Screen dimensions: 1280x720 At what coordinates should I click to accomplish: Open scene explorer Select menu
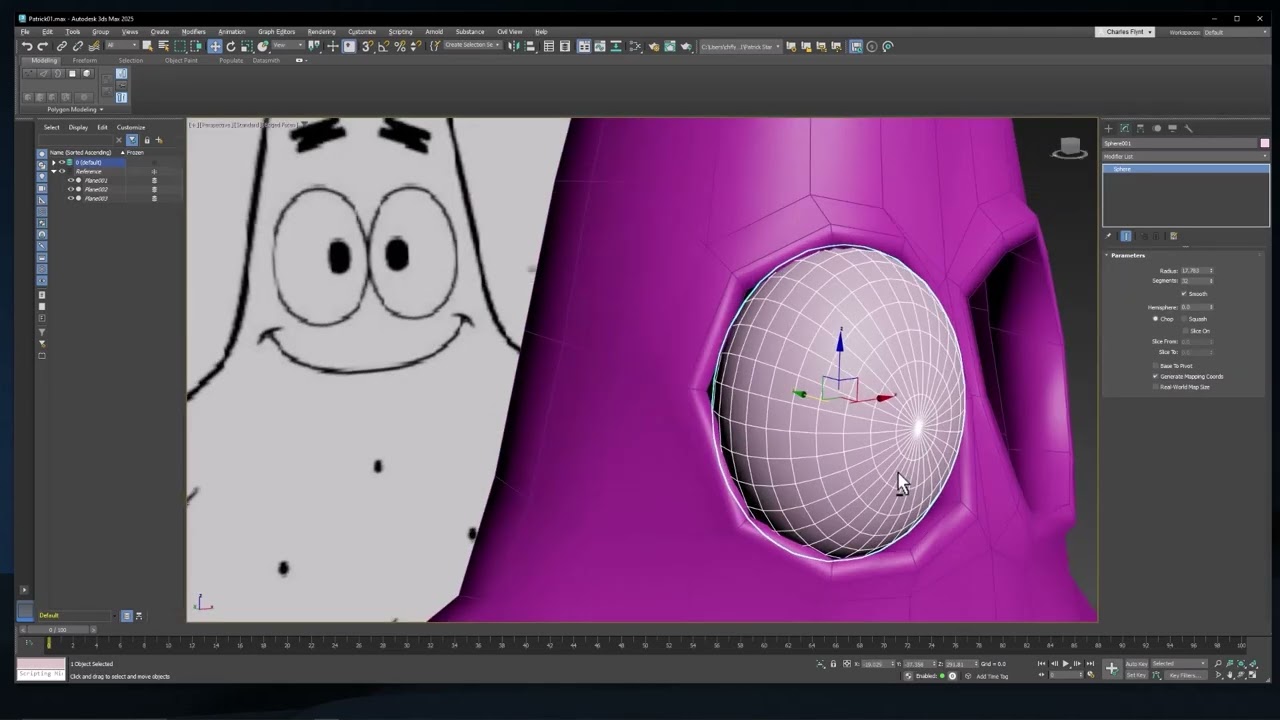(51, 127)
